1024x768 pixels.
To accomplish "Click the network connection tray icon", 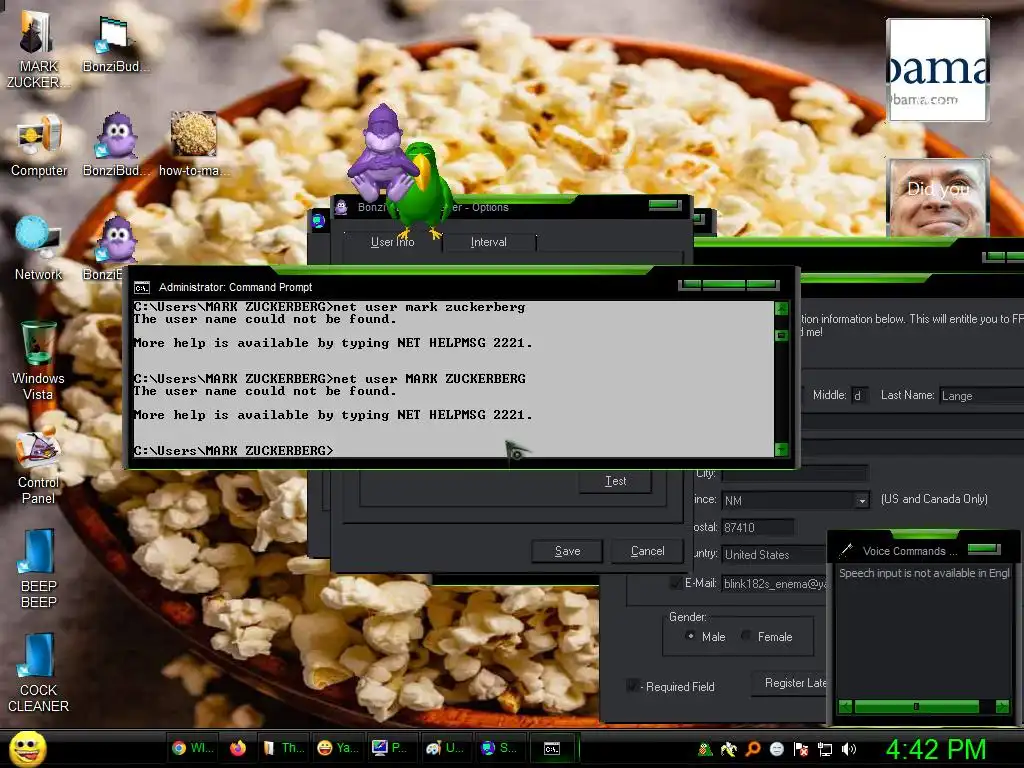I will pyautogui.click(x=825, y=749).
